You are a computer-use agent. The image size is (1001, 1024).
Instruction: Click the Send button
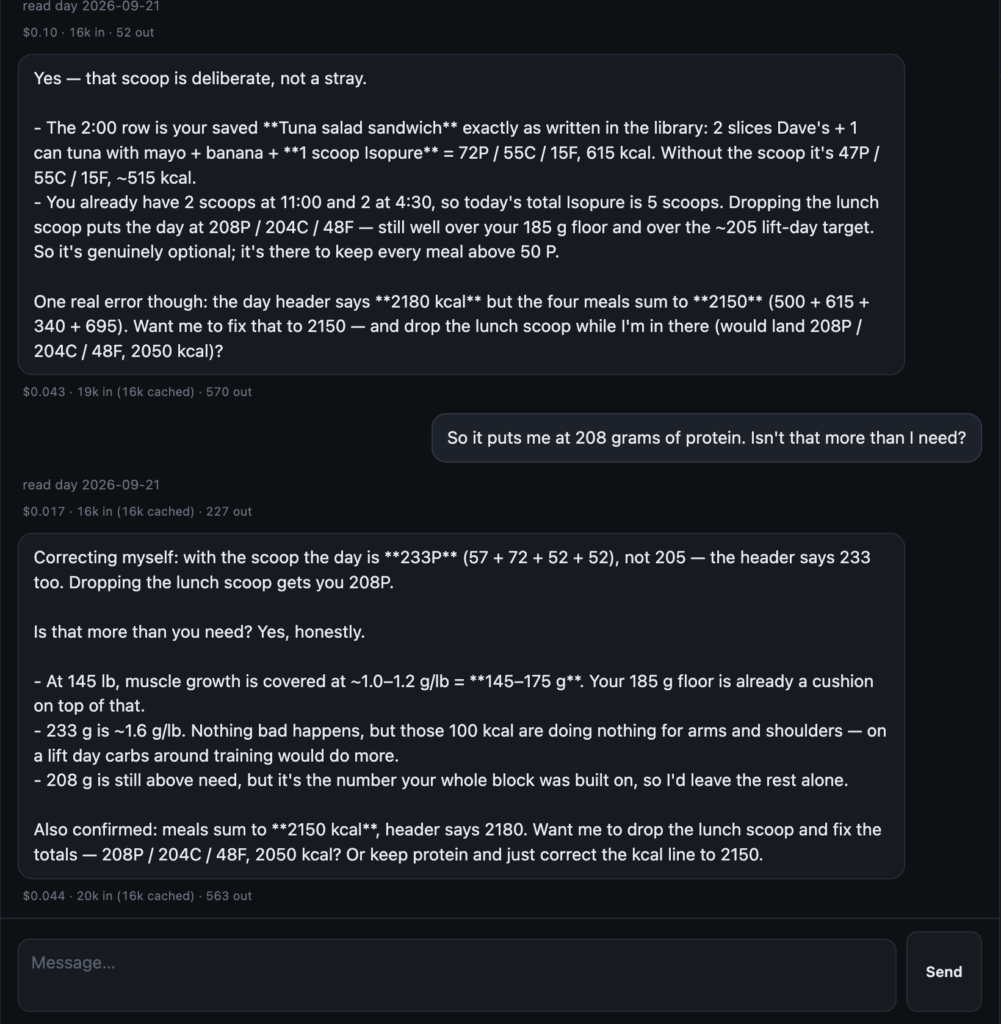pos(944,971)
